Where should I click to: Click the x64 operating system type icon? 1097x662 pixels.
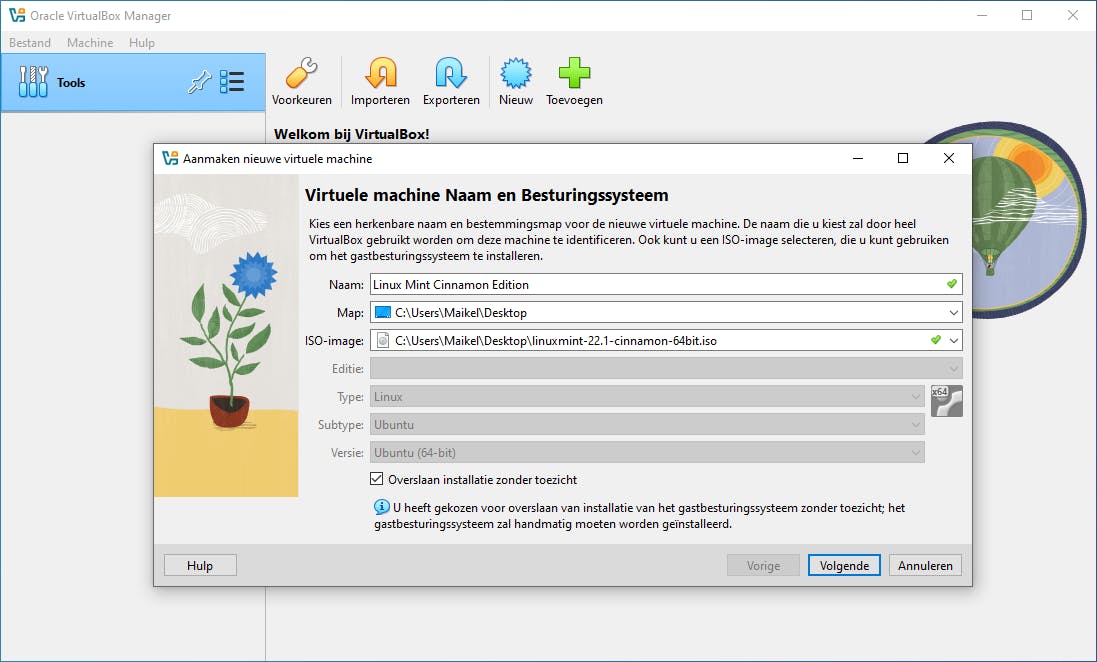click(947, 401)
